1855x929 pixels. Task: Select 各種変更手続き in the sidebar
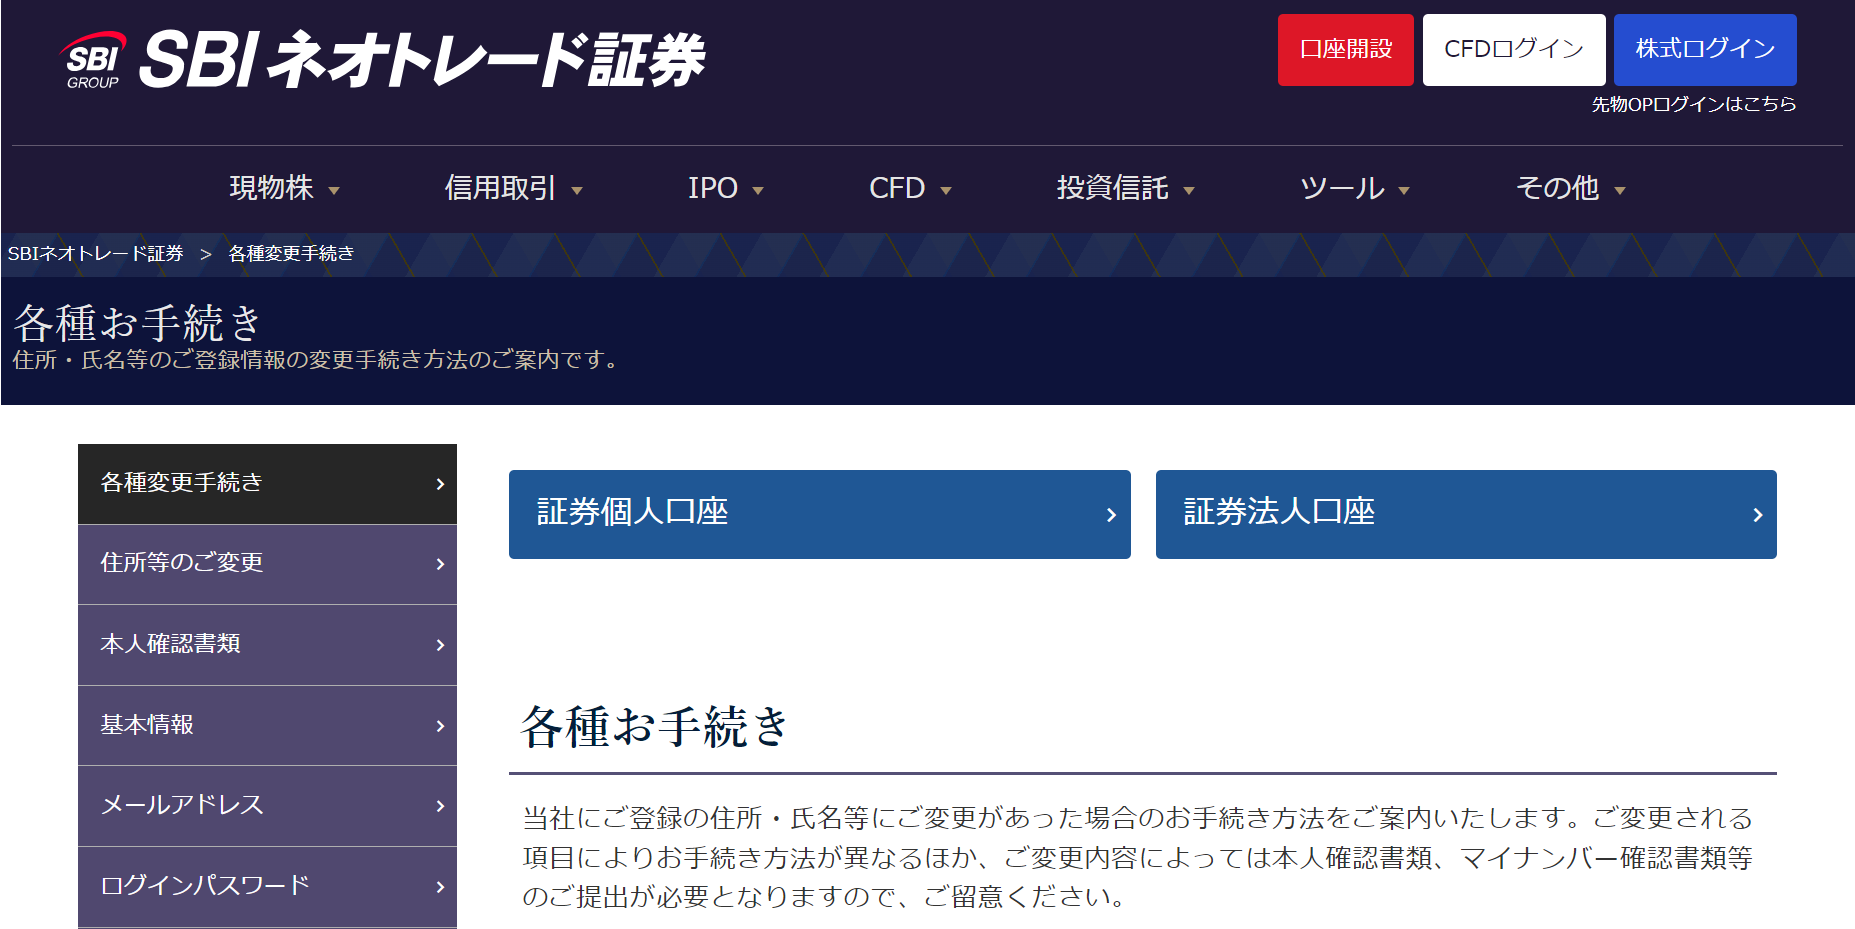267,484
